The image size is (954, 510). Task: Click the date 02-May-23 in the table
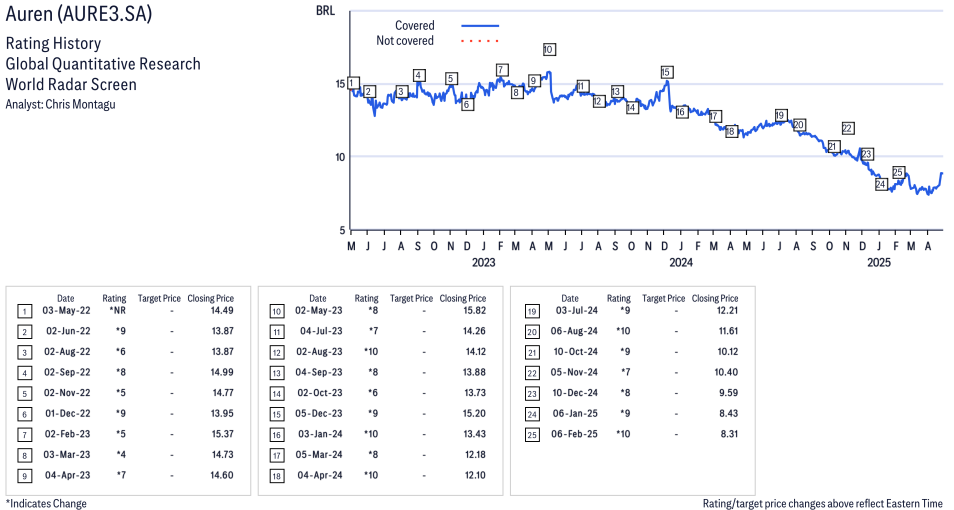point(319,310)
